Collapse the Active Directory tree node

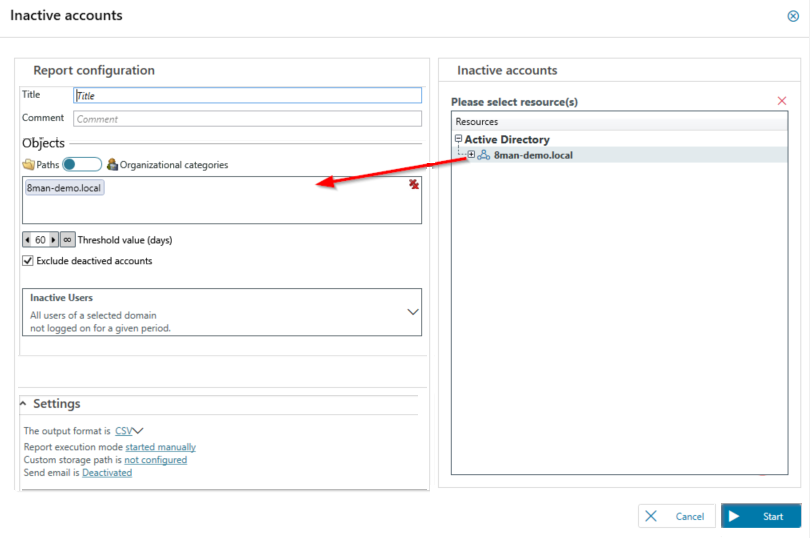(x=458, y=140)
